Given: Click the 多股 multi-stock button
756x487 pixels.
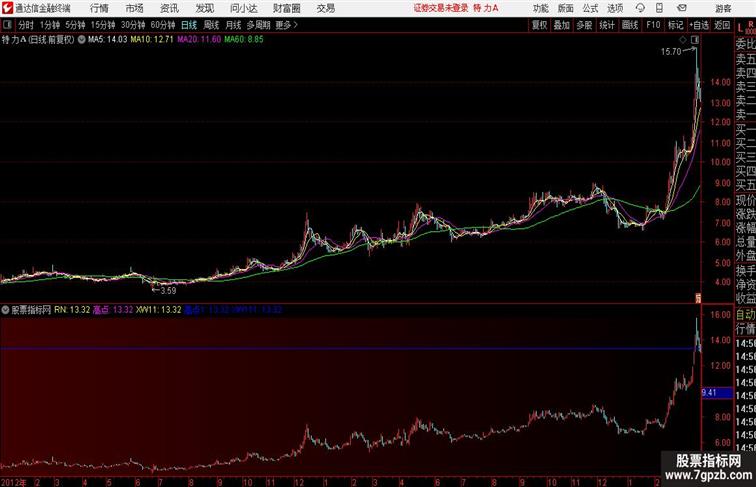Looking at the screenshot, I should [584, 25].
